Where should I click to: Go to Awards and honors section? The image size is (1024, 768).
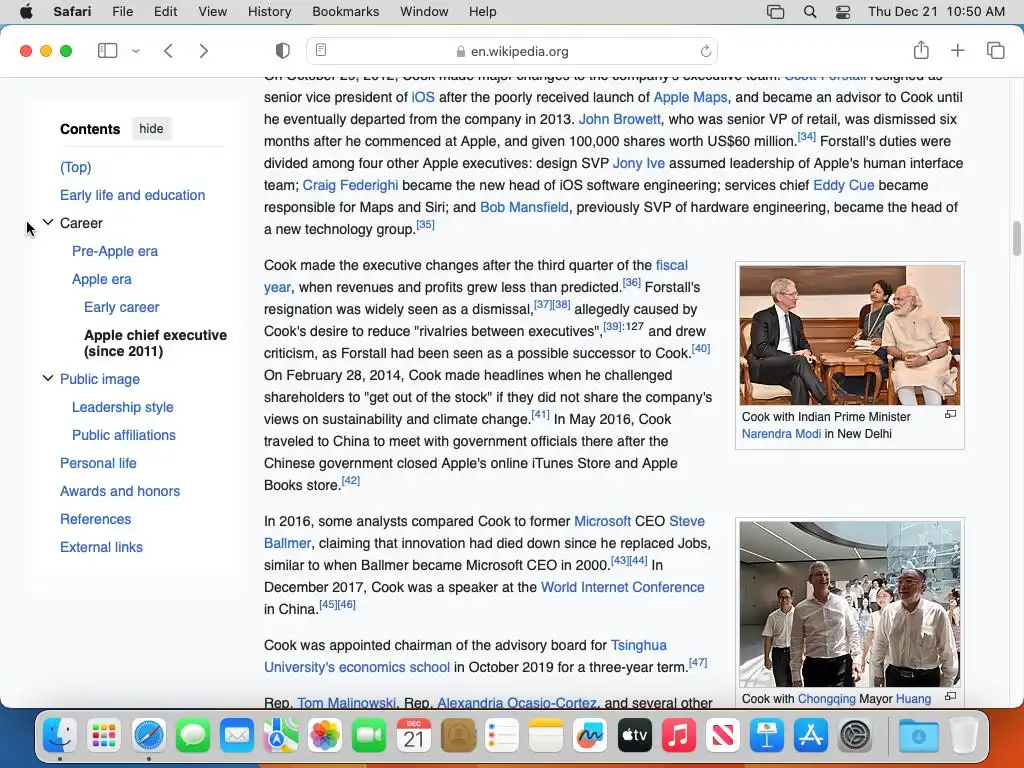120,492
